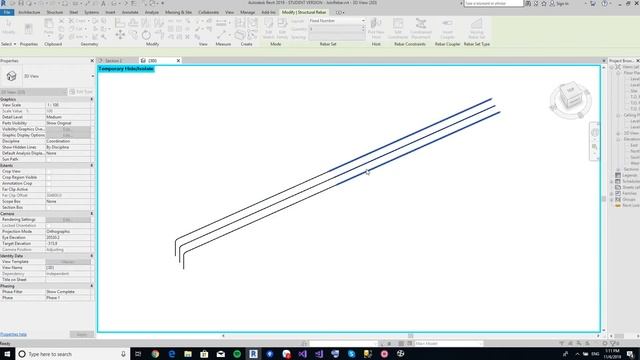
Task: Click the View Template button
Action: click(68, 262)
